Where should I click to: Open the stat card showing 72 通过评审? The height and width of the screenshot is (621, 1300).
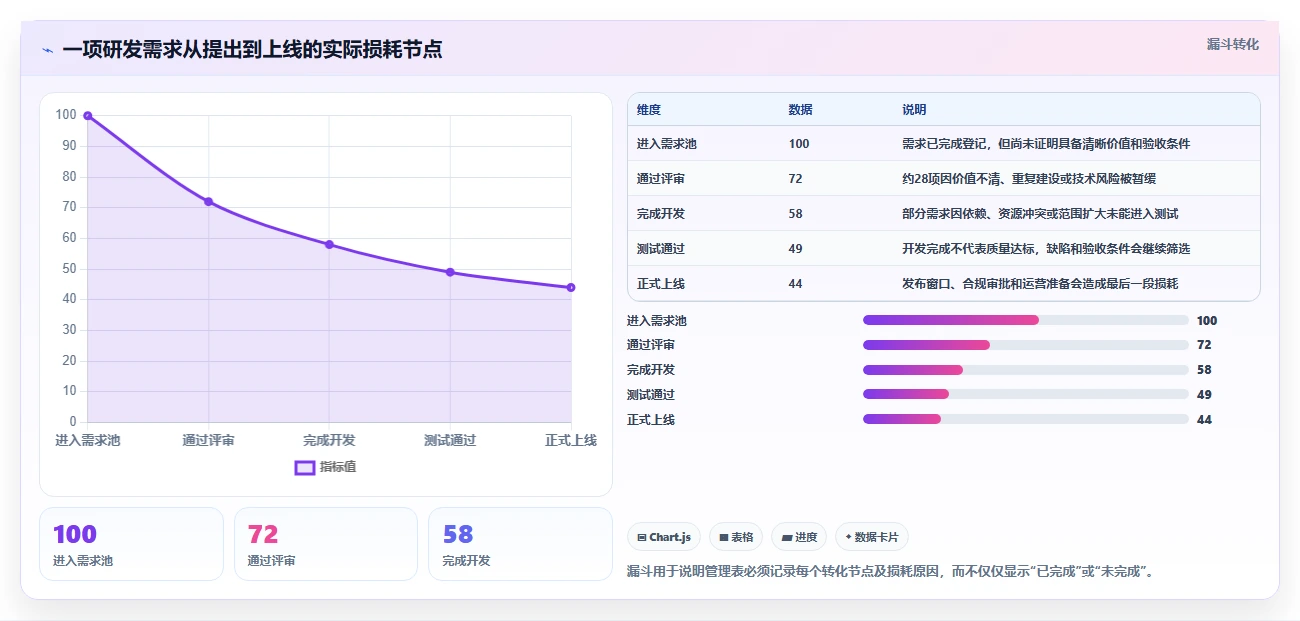(325, 544)
